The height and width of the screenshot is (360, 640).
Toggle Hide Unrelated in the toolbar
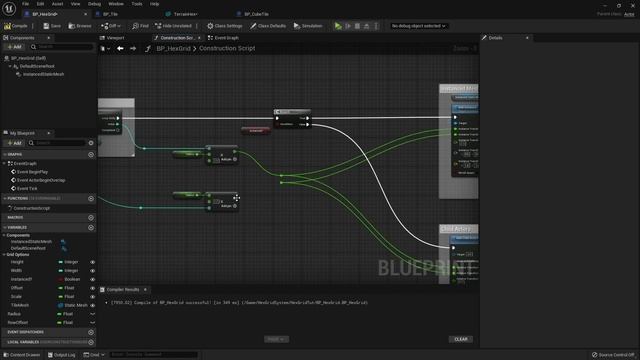(173, 26)
